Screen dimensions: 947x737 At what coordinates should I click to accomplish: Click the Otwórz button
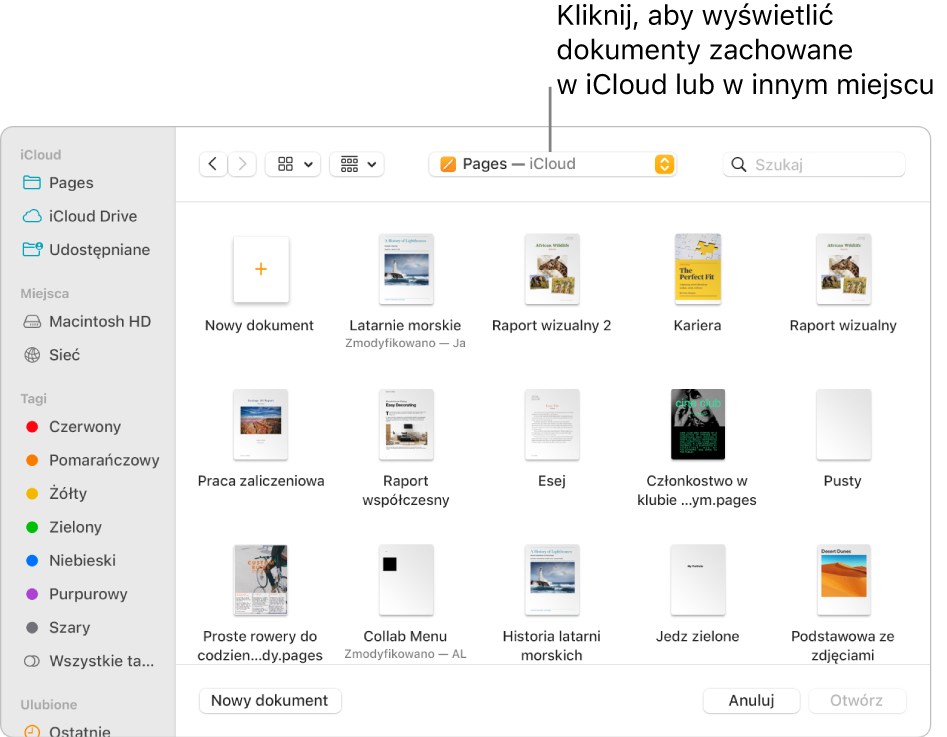[x=856, y=701]
